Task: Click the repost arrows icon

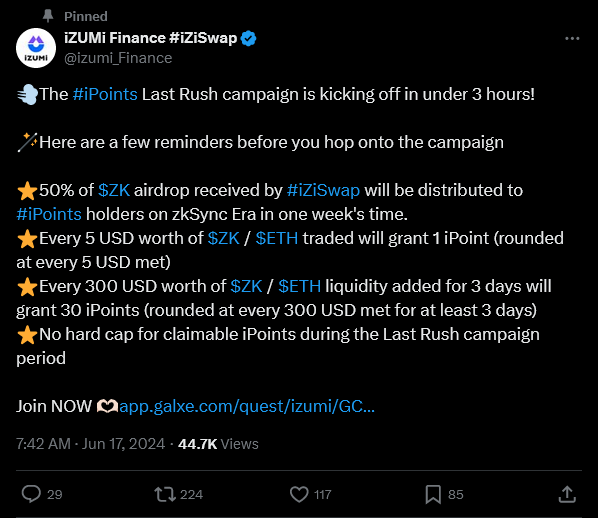Action: (x=165, y=494)
